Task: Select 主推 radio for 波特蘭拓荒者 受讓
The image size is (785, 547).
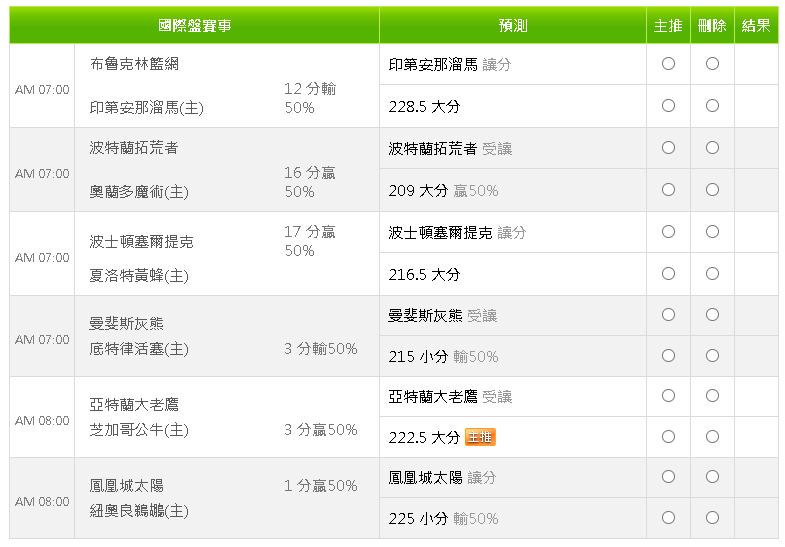Action: click(x=668, y=148)
